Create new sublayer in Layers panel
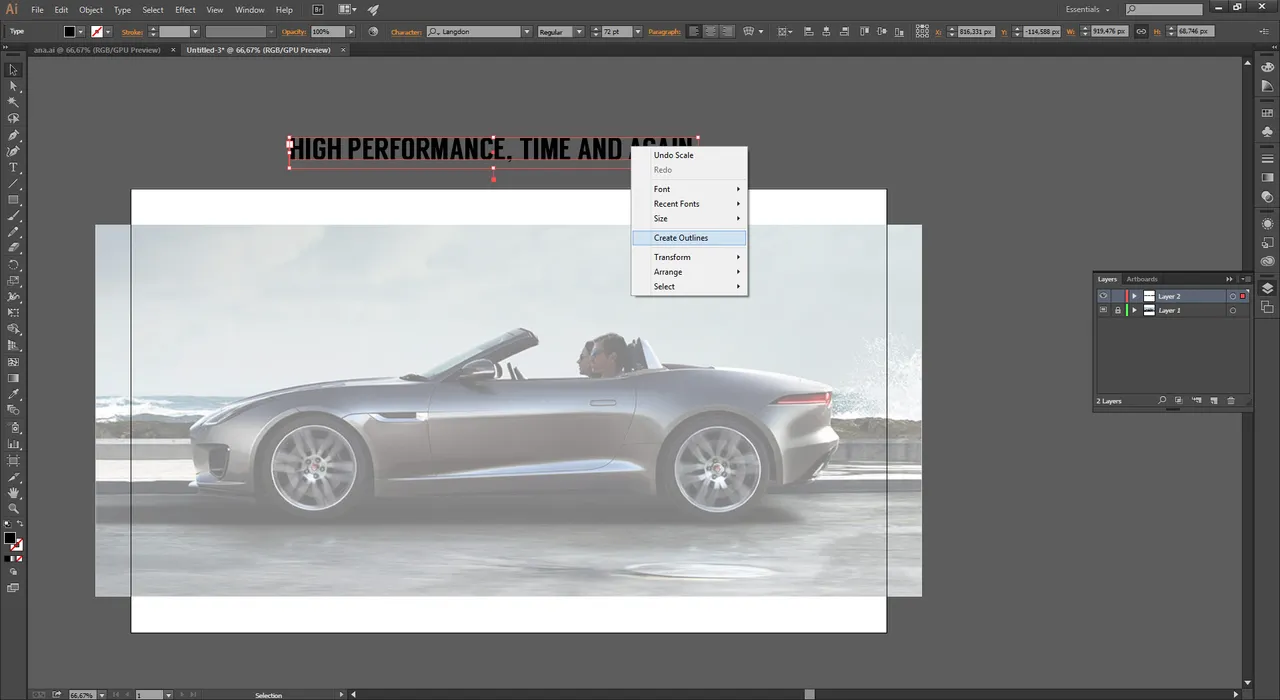This screenshot has height=700, width=1280. coord(1196,401)
